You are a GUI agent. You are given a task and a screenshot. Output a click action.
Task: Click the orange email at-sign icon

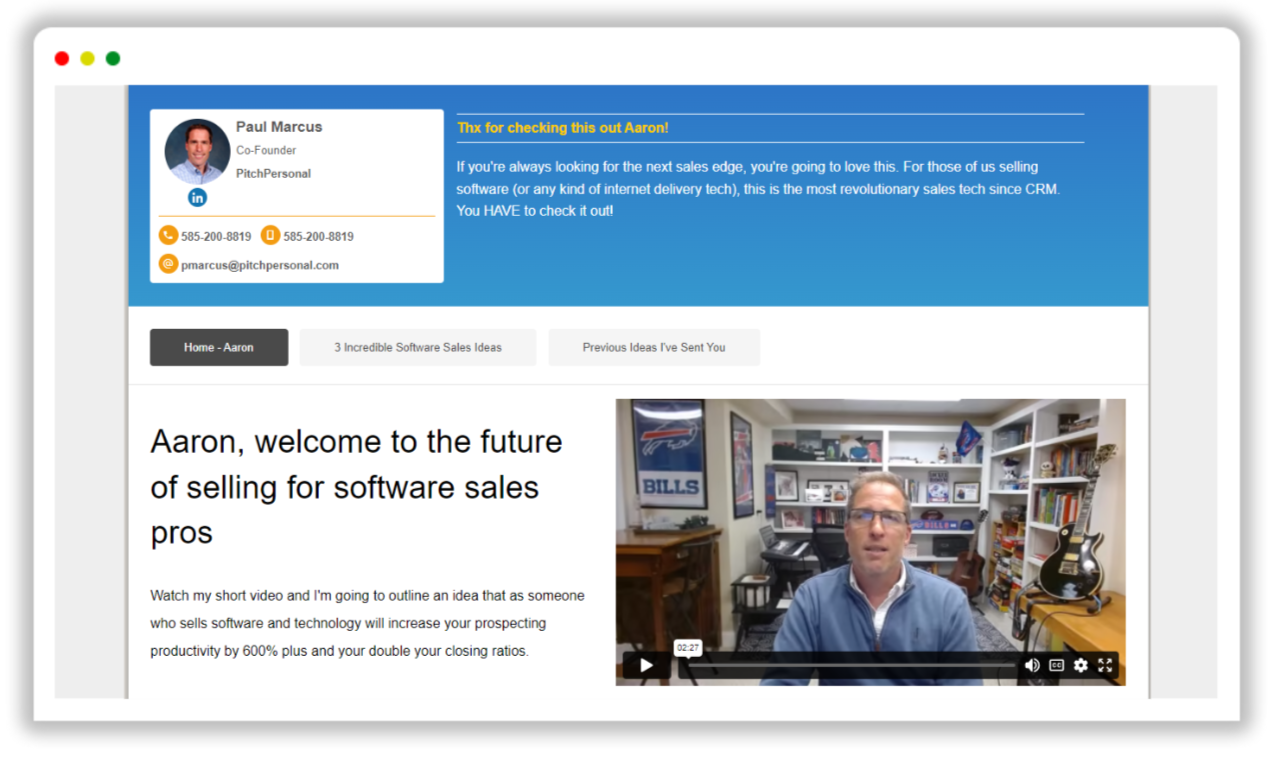pyautogui.click(x=168, y=264)
